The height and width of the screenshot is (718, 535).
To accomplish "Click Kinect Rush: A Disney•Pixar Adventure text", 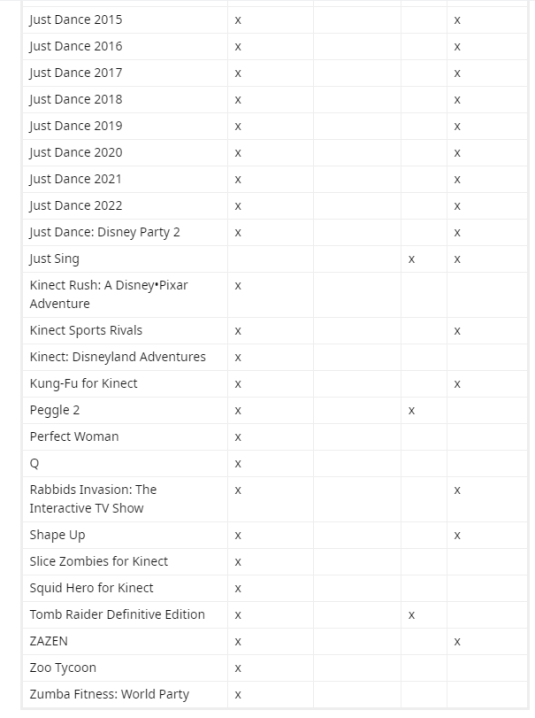I will tap(109, 294).
